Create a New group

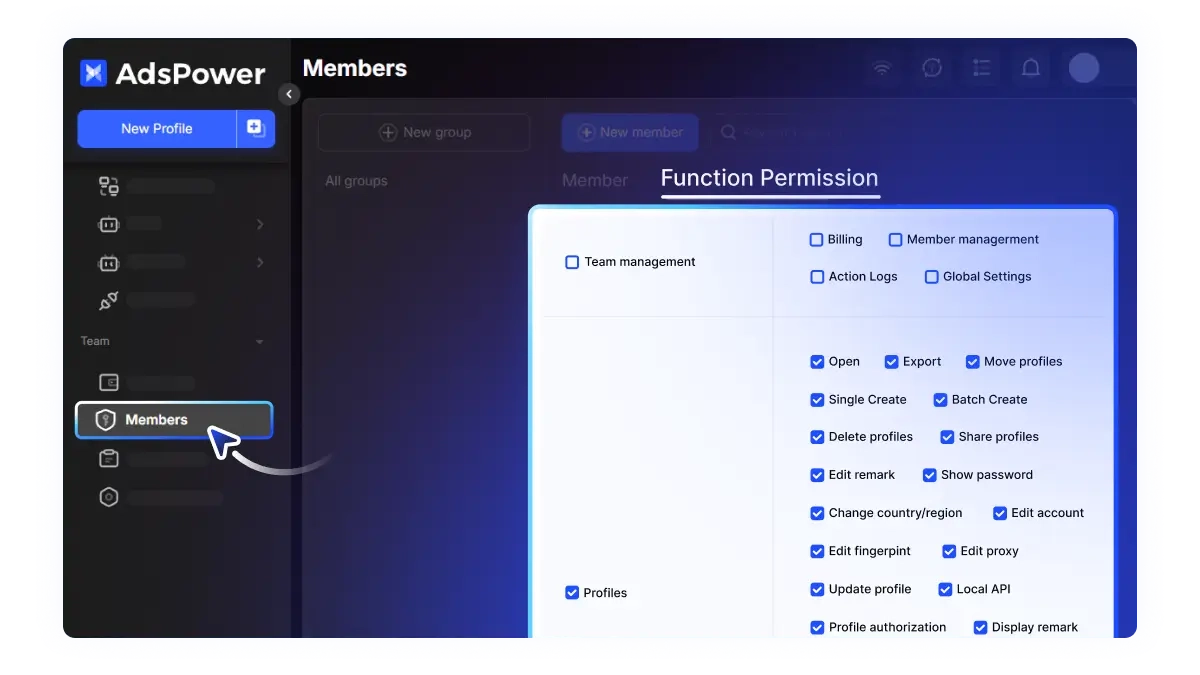424,132
